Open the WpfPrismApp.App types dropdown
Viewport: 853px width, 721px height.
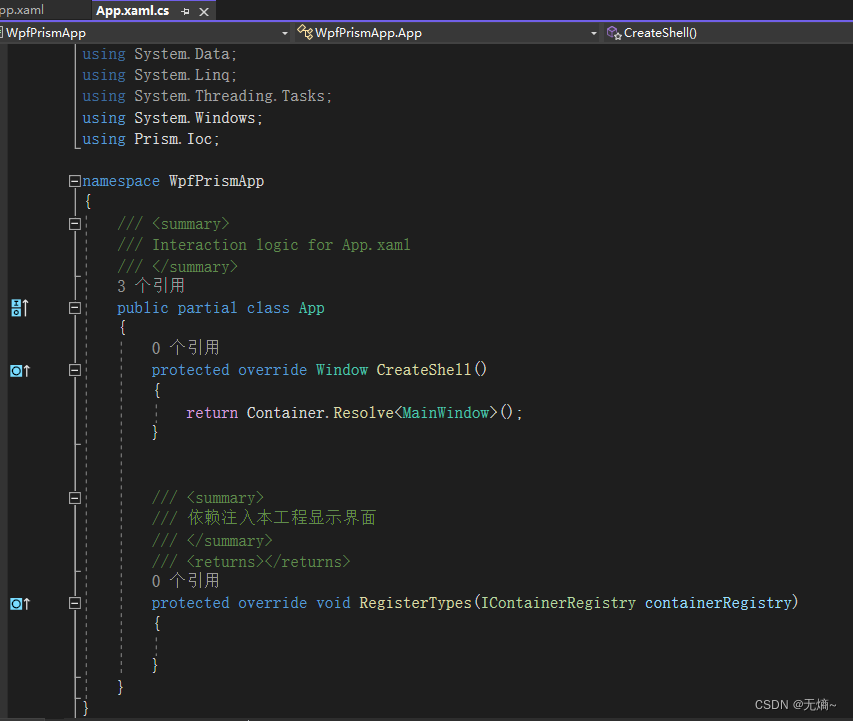[x=593, y=32]
